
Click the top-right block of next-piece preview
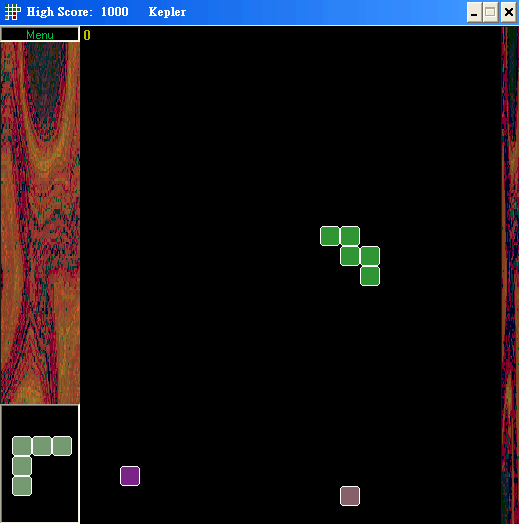(x=62, y=446)
